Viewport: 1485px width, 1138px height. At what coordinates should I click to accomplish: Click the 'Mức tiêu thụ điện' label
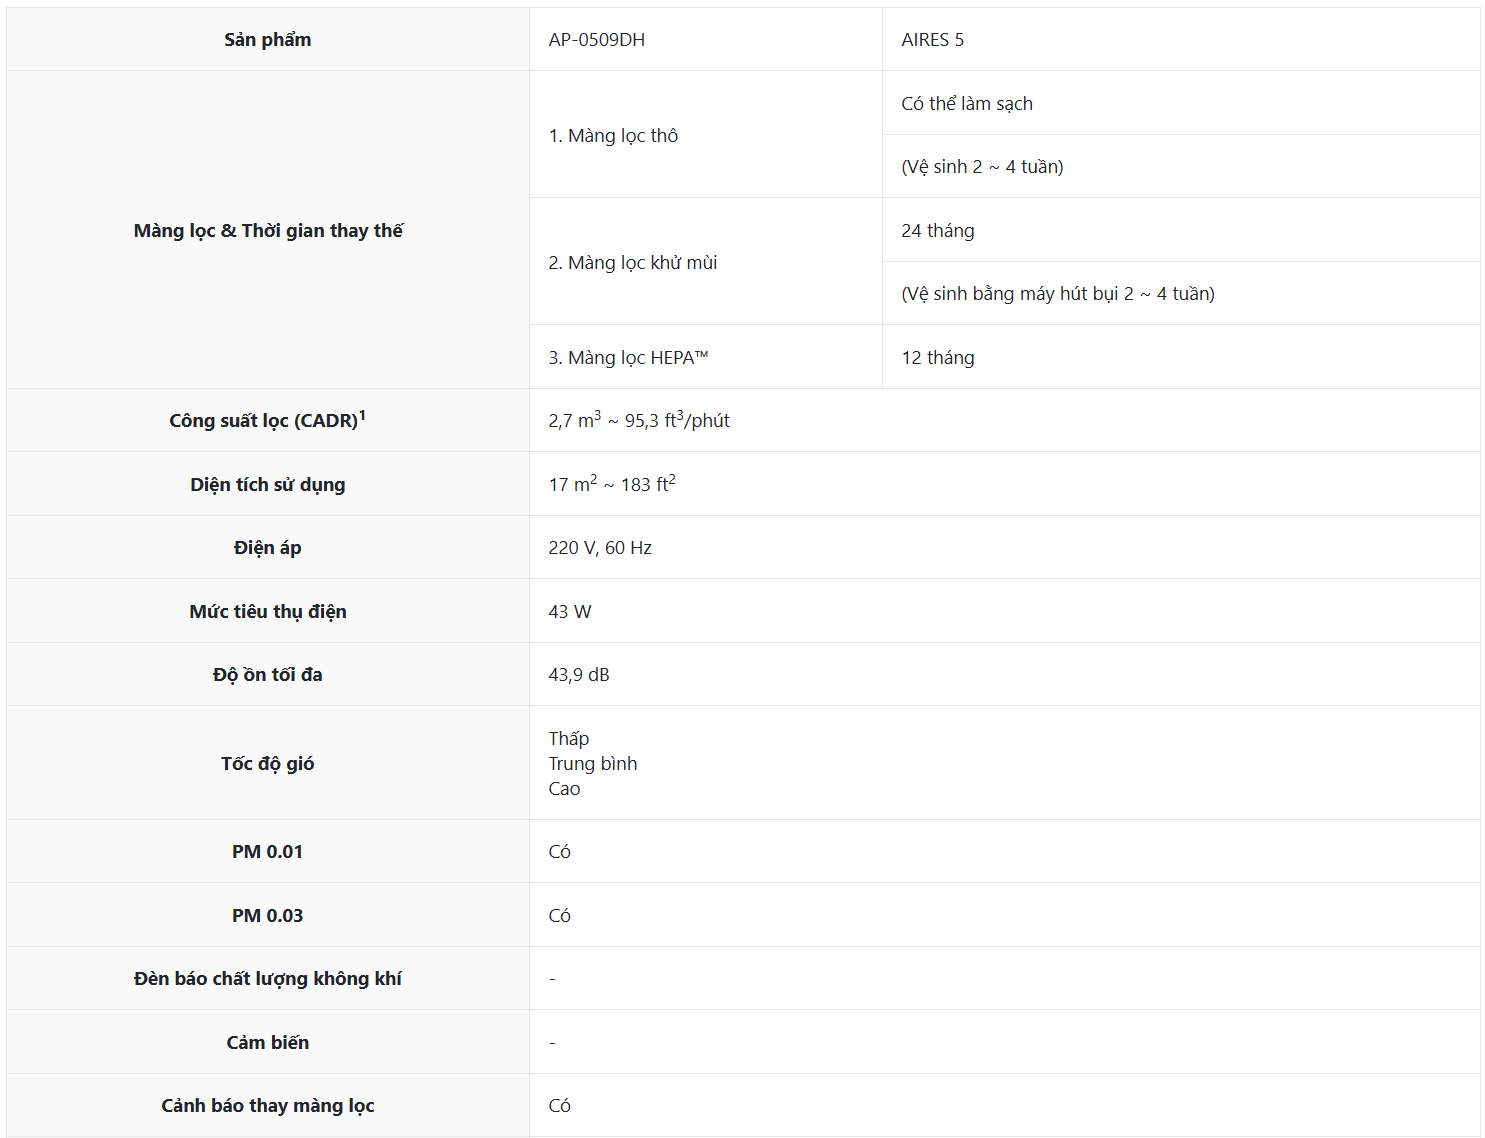click(267, 612)
